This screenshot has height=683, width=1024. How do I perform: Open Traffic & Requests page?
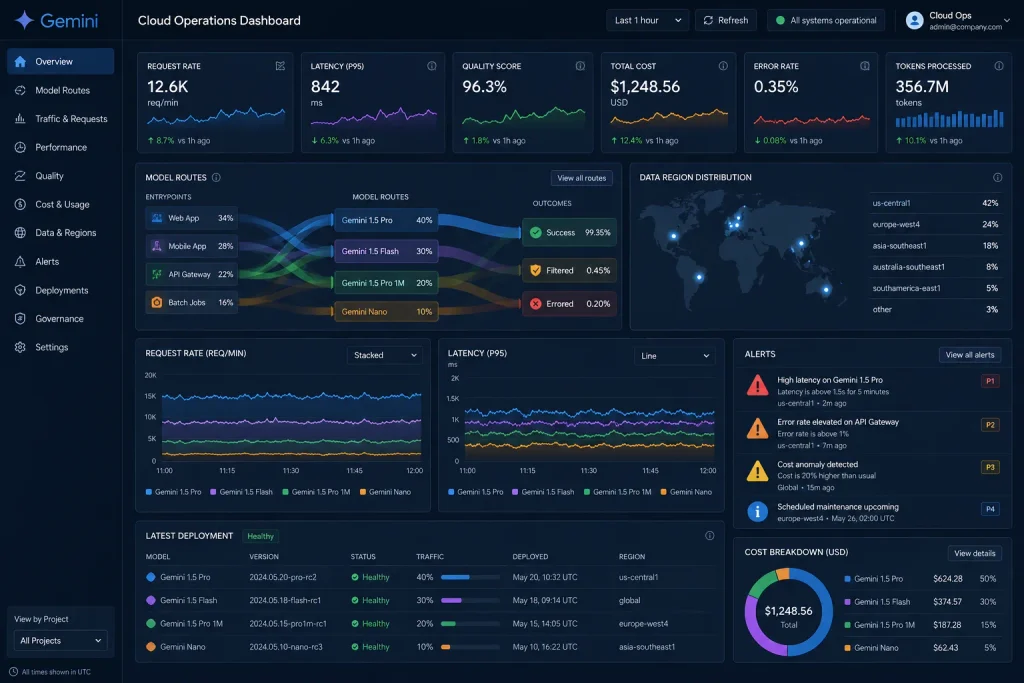pyautogui.click(x=60, y=119)
